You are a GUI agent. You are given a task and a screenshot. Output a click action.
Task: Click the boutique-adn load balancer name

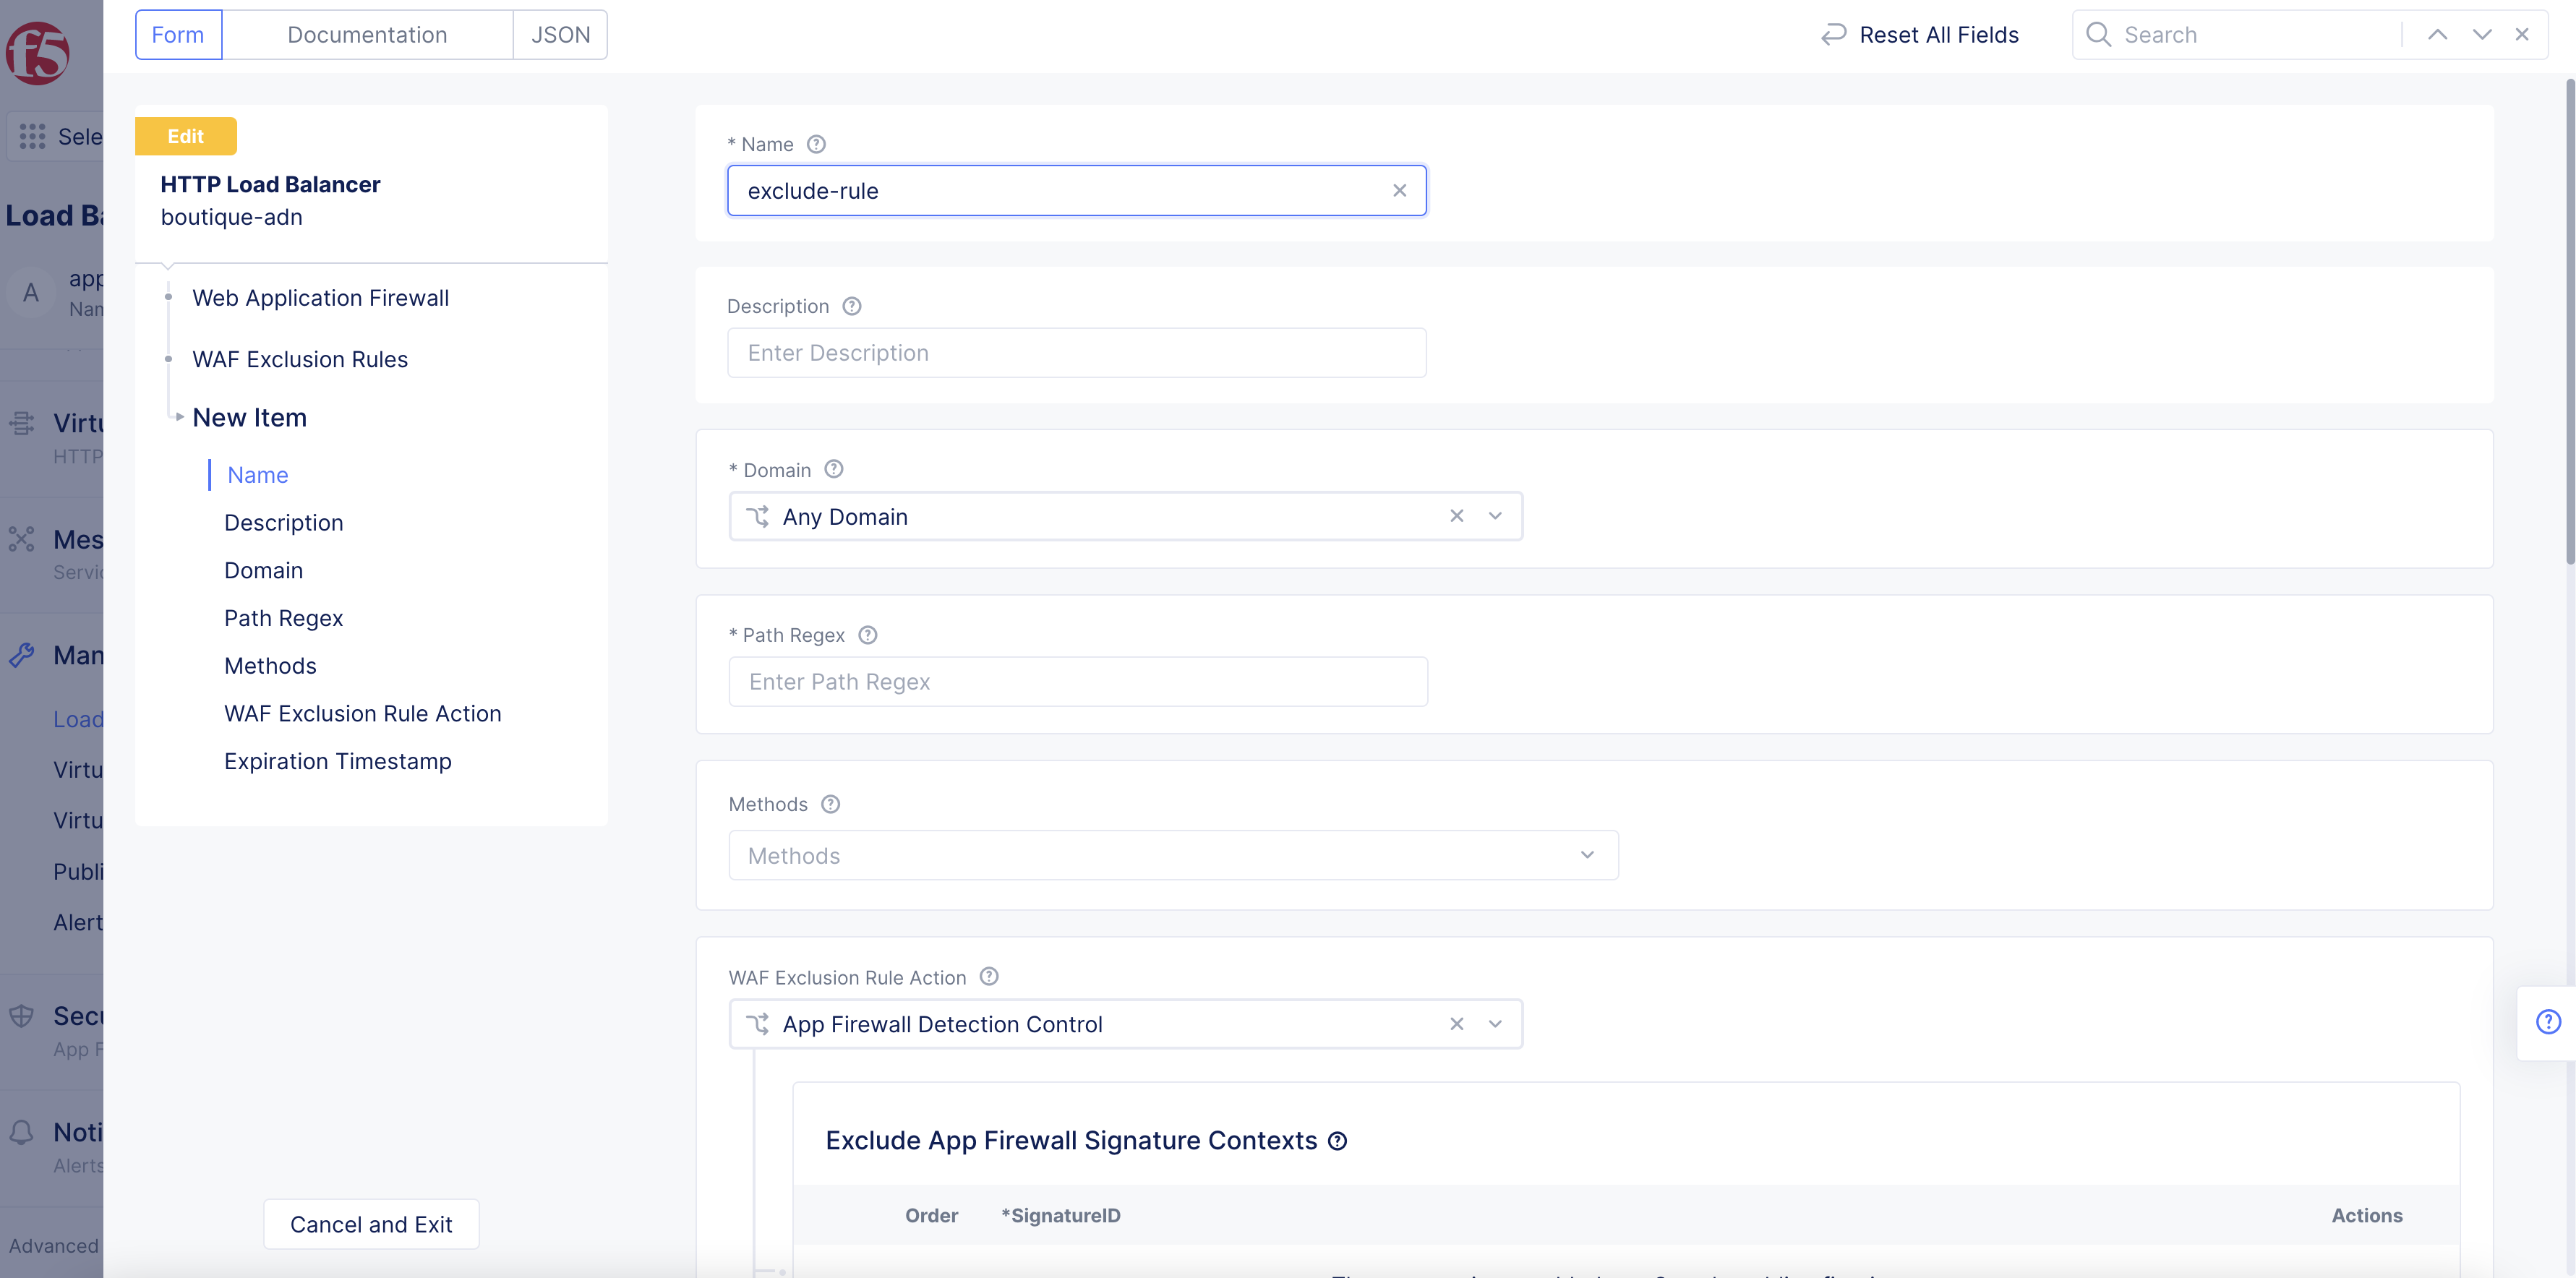pyautogui.click(x=231, y=217)
